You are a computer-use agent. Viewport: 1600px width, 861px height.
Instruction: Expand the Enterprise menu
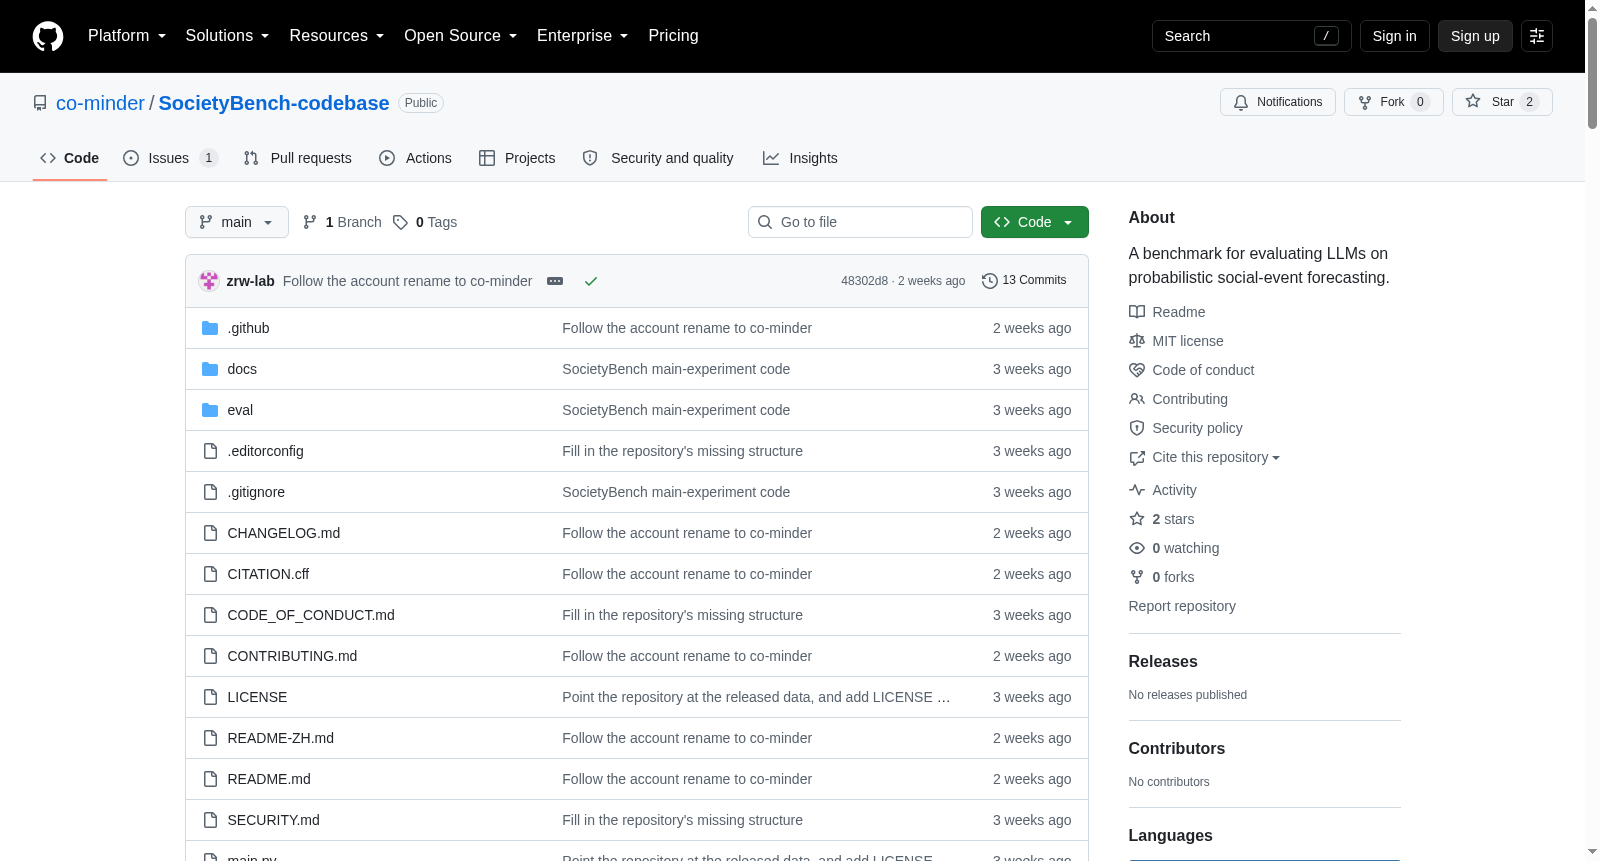582,36
